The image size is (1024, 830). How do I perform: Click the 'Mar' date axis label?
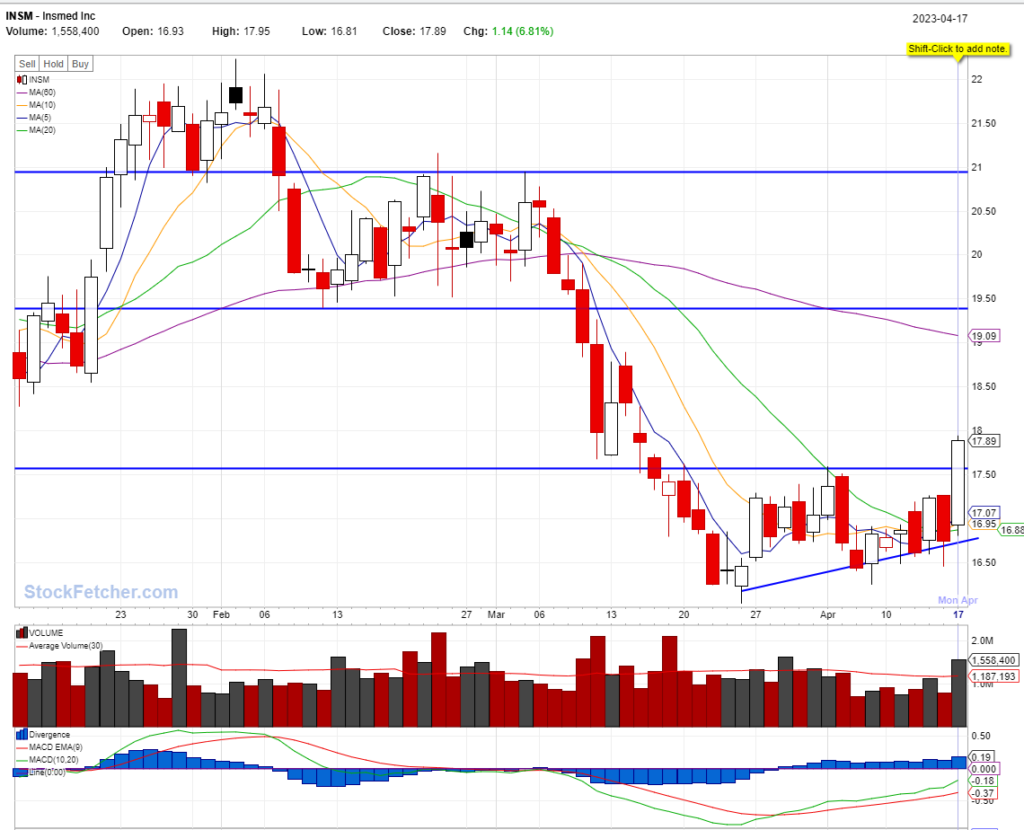(496, 615)
